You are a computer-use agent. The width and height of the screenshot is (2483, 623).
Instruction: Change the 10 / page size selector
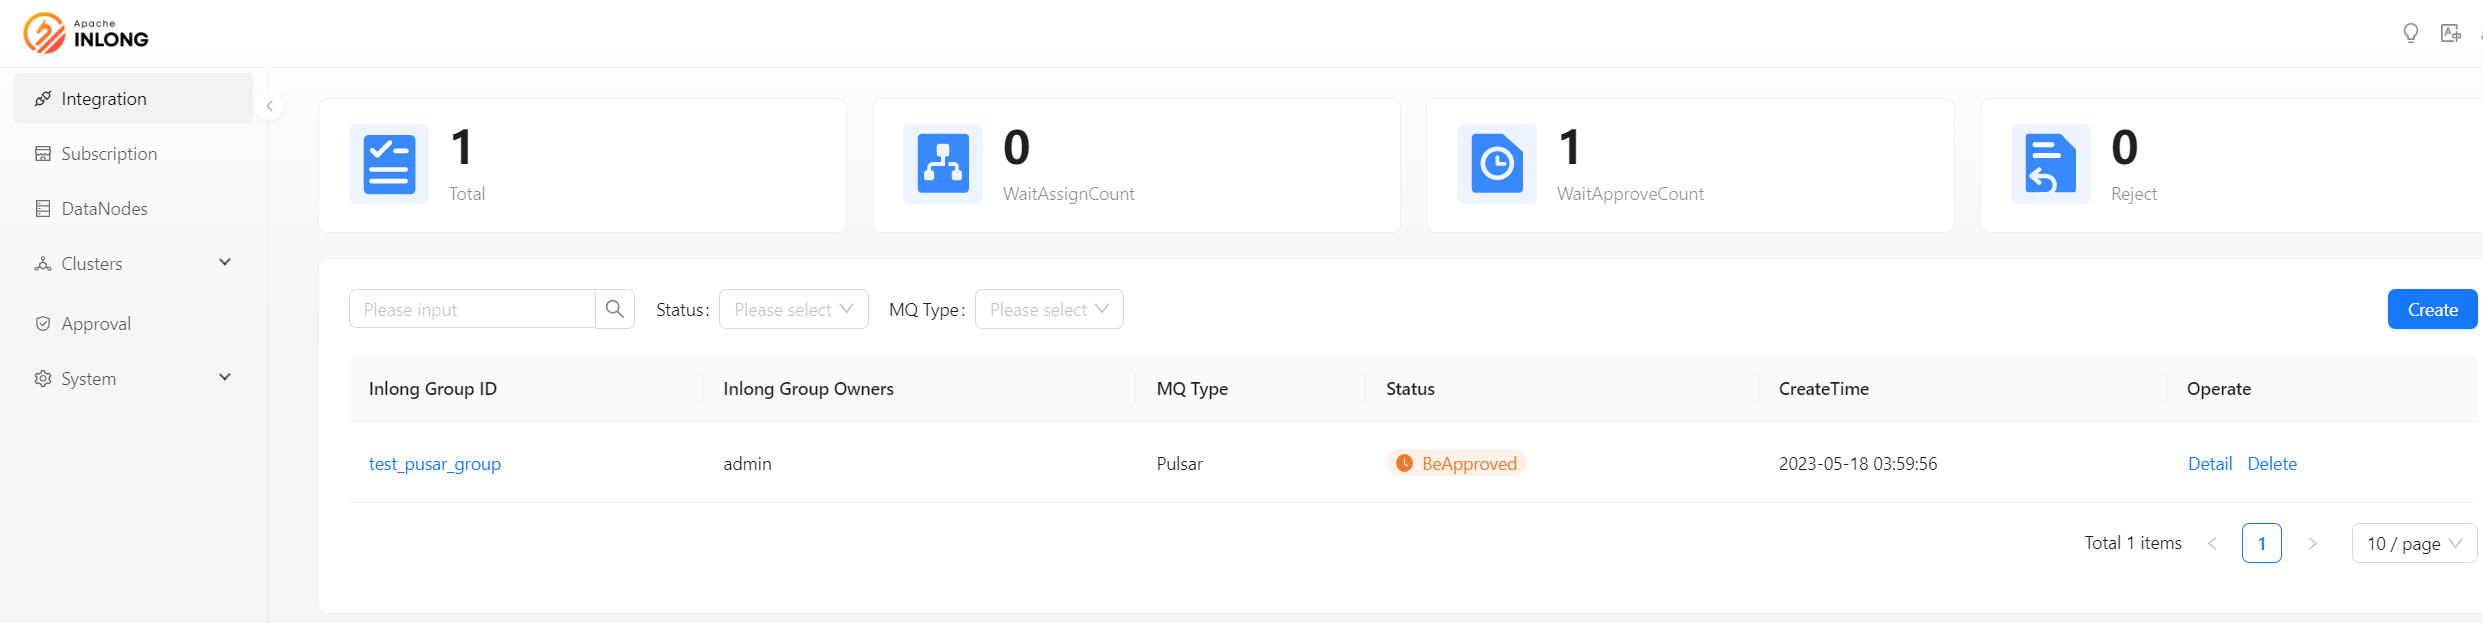[x=2413, y=543]
